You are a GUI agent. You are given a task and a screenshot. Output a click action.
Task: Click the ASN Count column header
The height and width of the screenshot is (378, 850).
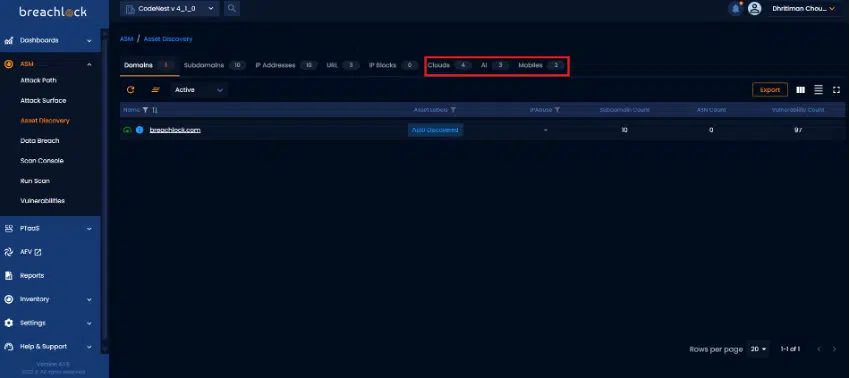click(711, 110)
